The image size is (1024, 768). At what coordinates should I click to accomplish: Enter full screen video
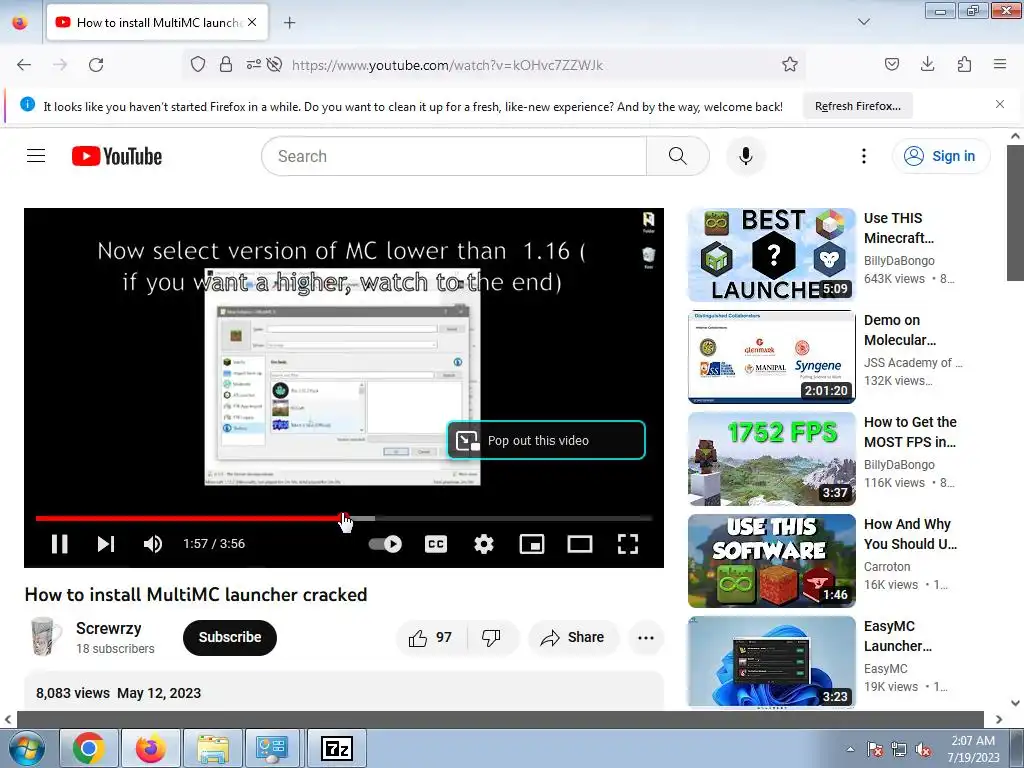628,543
